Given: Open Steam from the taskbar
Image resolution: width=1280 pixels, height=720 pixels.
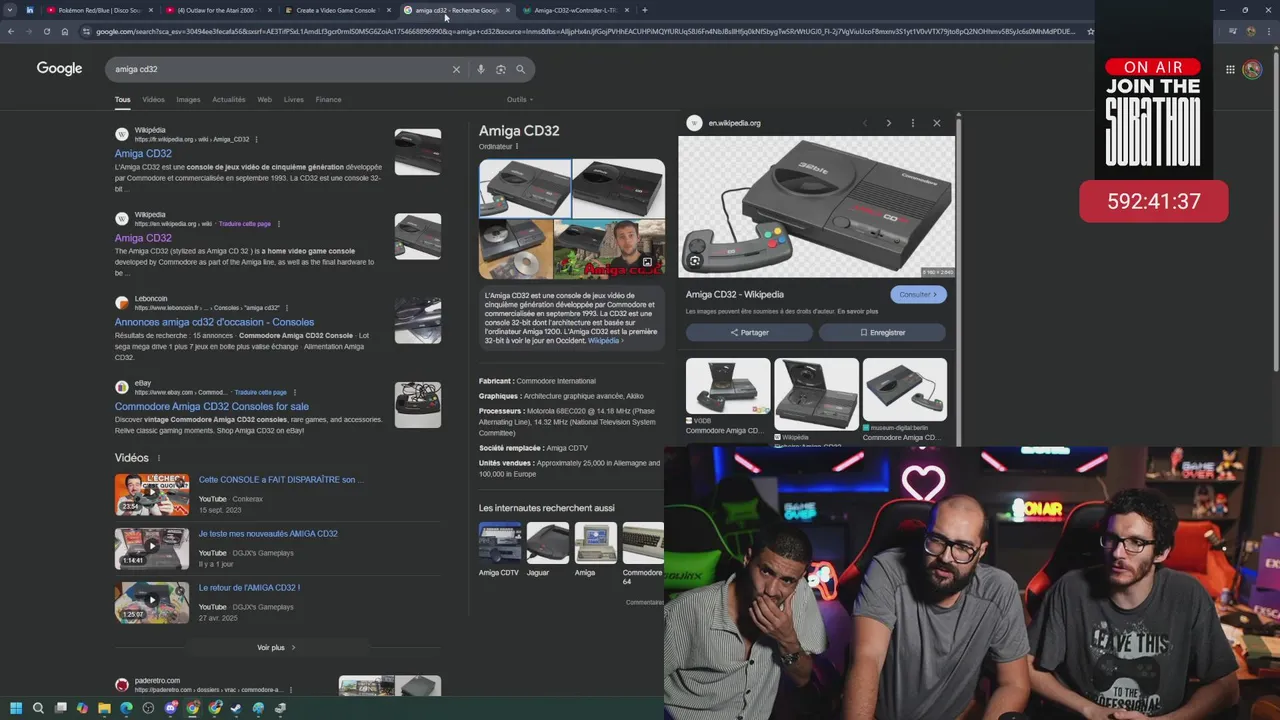Looking at the screenshot, I should point(237,708).
